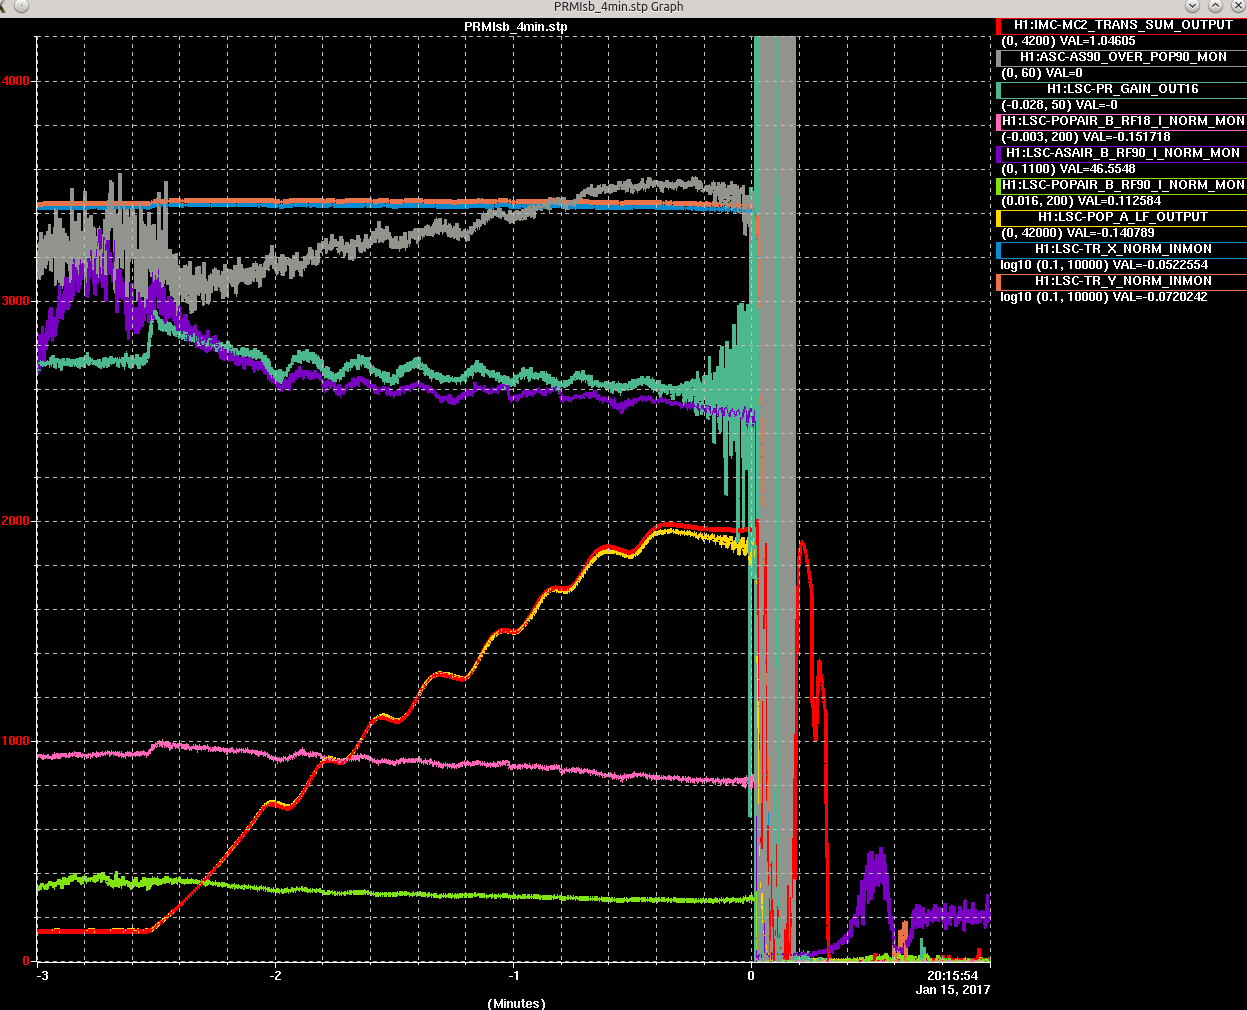The width and height of the screenshot is (1247, 1010).
Task: Select the H1:IMC-MC2_TRANS_SUM_OUTPUT legend entry
Action: pyautogui.click(x=1123, y=25)
